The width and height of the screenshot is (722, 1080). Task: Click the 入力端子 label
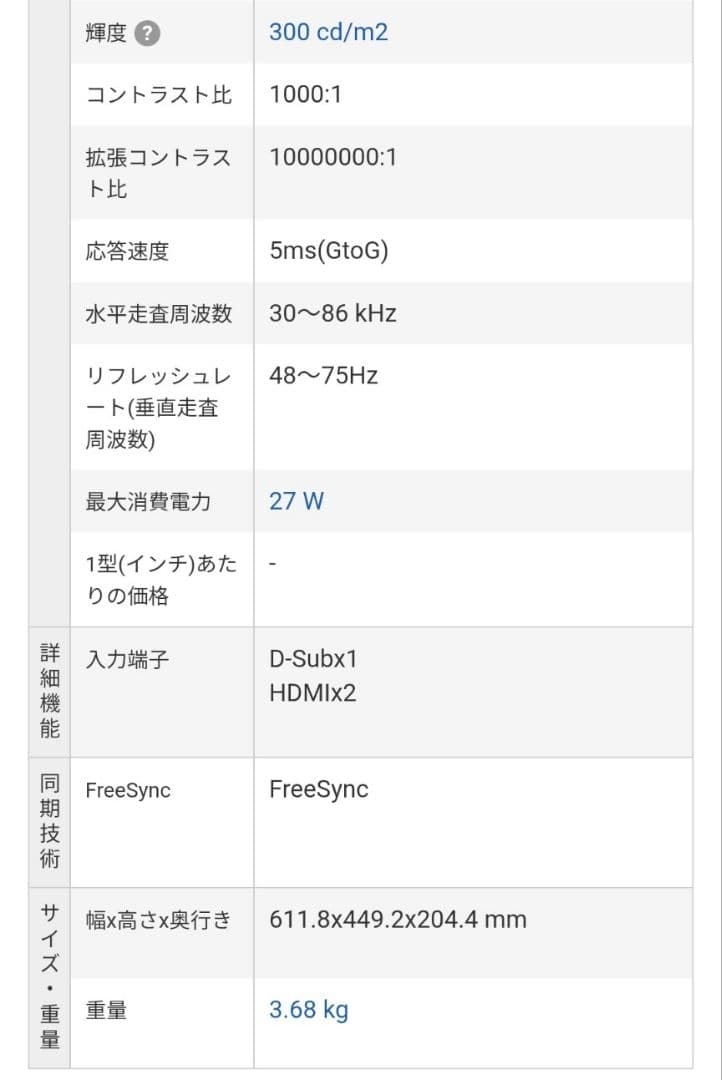(x=127, y=660)
